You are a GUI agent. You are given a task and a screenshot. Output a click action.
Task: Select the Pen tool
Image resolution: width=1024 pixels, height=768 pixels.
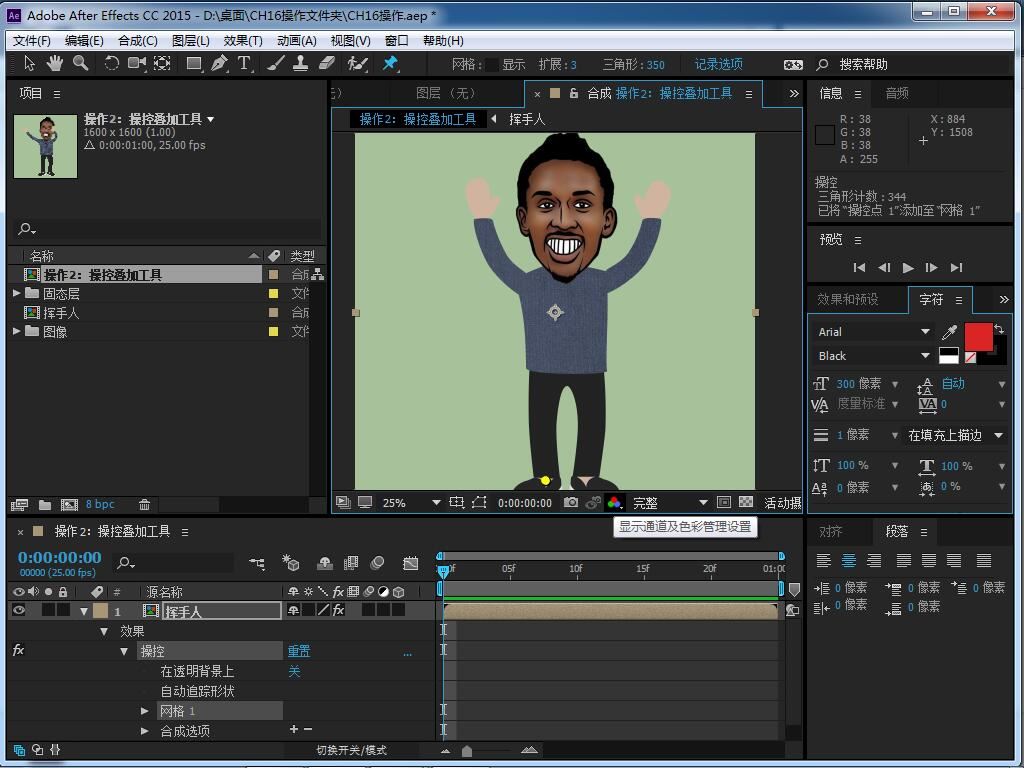coord(219,63)
